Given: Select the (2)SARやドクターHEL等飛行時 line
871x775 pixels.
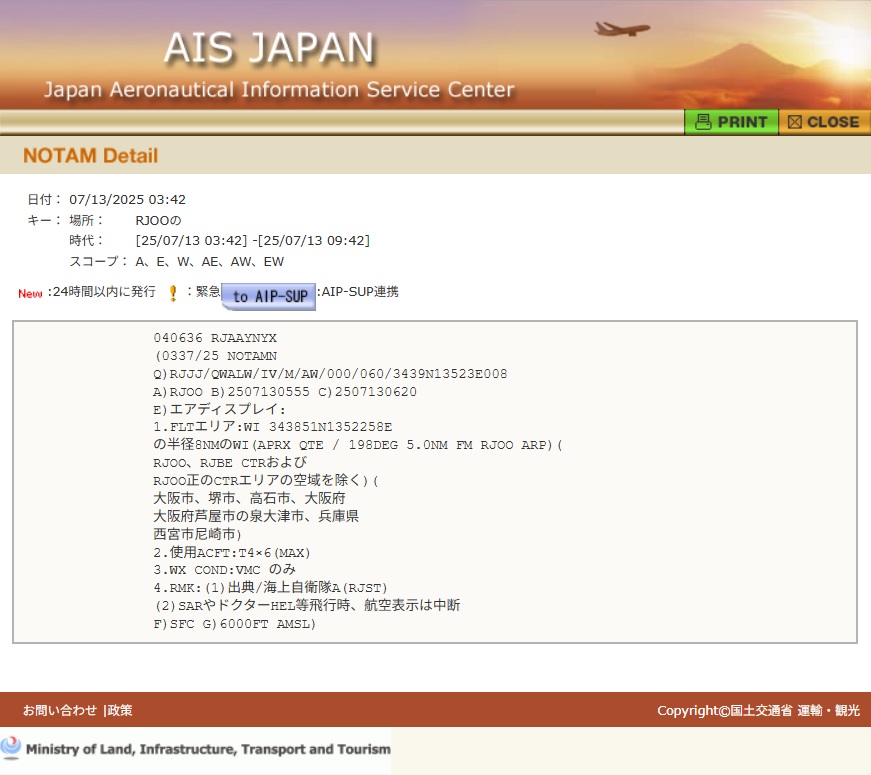Looking at the screenshot, I should point(307,606).
